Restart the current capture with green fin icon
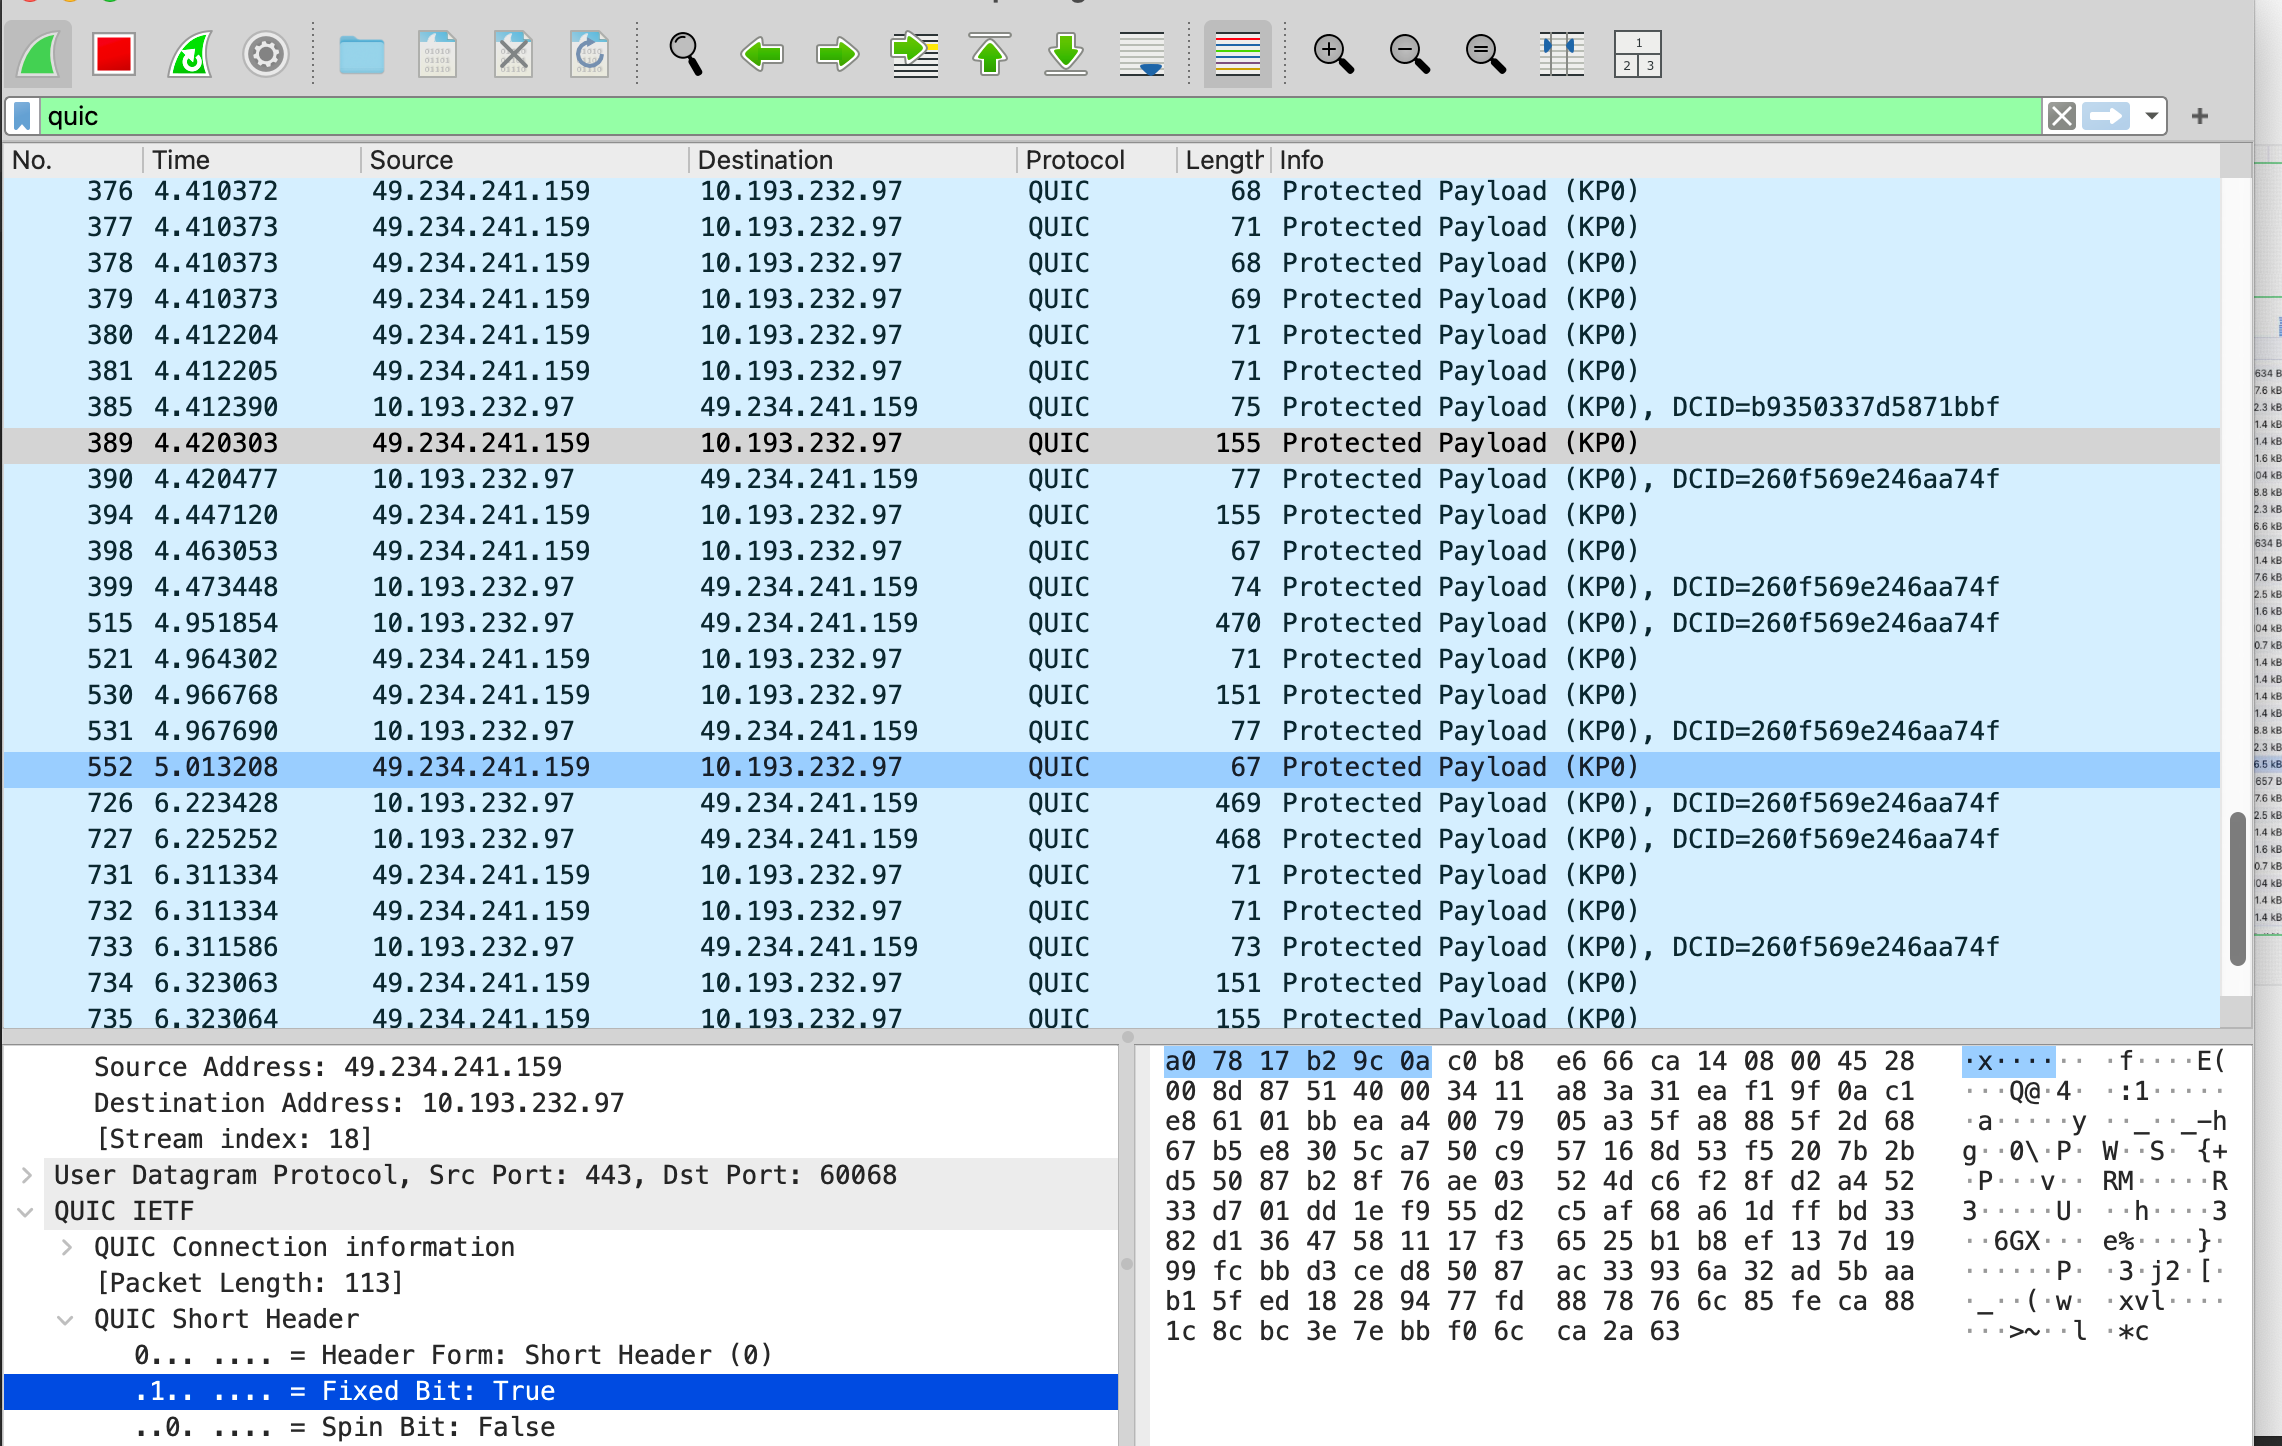2282x1446 pixels. [189, 54]
